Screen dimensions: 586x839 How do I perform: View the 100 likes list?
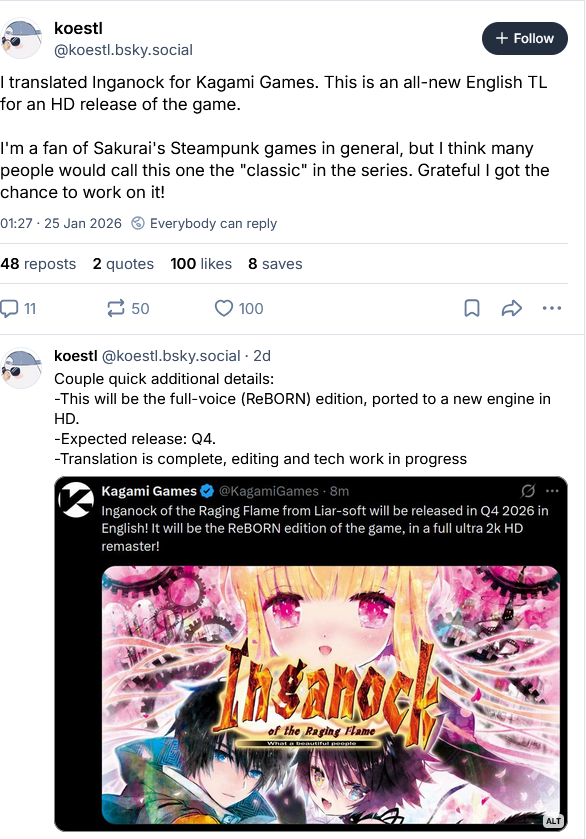[201, 264]
